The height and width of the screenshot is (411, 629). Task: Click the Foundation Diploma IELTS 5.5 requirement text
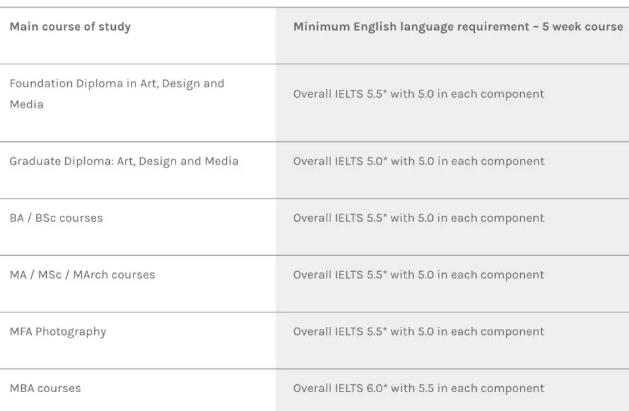[x=418, y=94]
